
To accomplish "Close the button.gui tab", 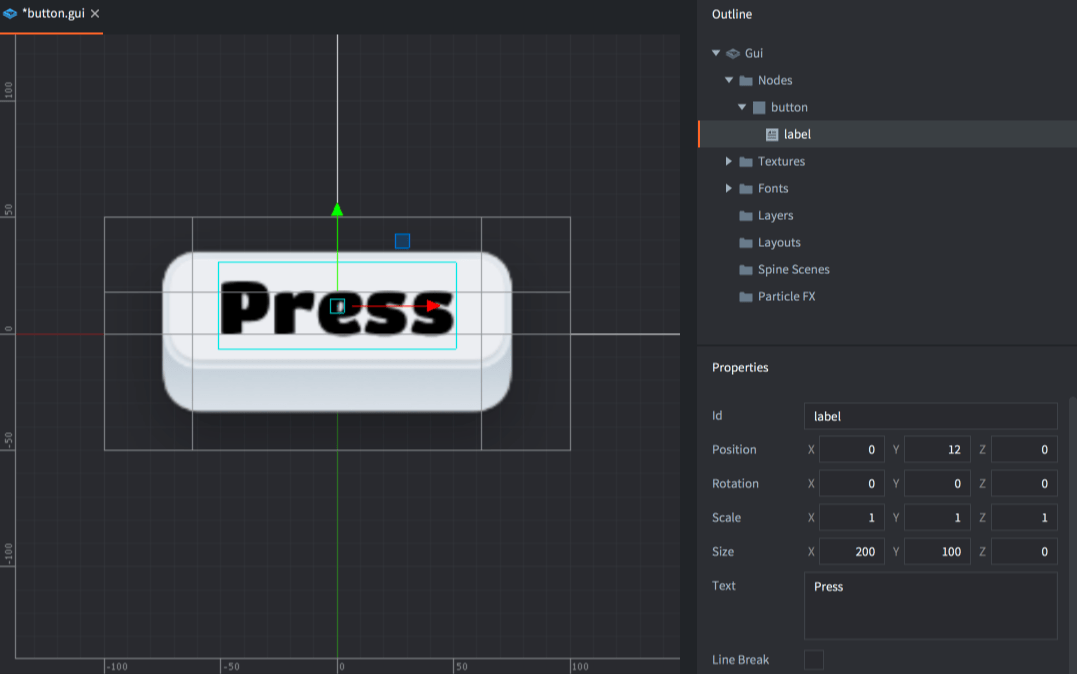I will (95, 14).
